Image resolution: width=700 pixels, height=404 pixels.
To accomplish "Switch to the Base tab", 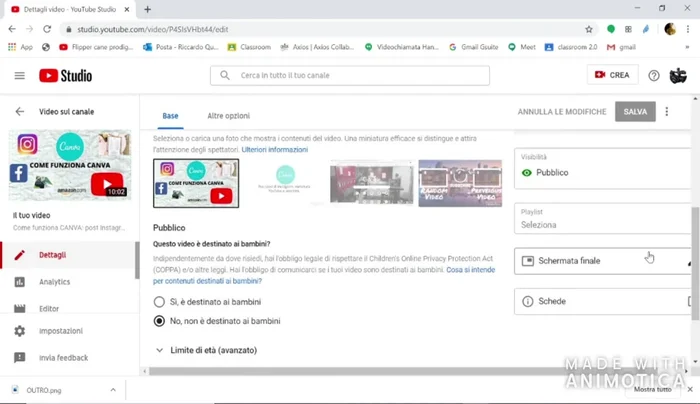I will click(x=170, y=116).
